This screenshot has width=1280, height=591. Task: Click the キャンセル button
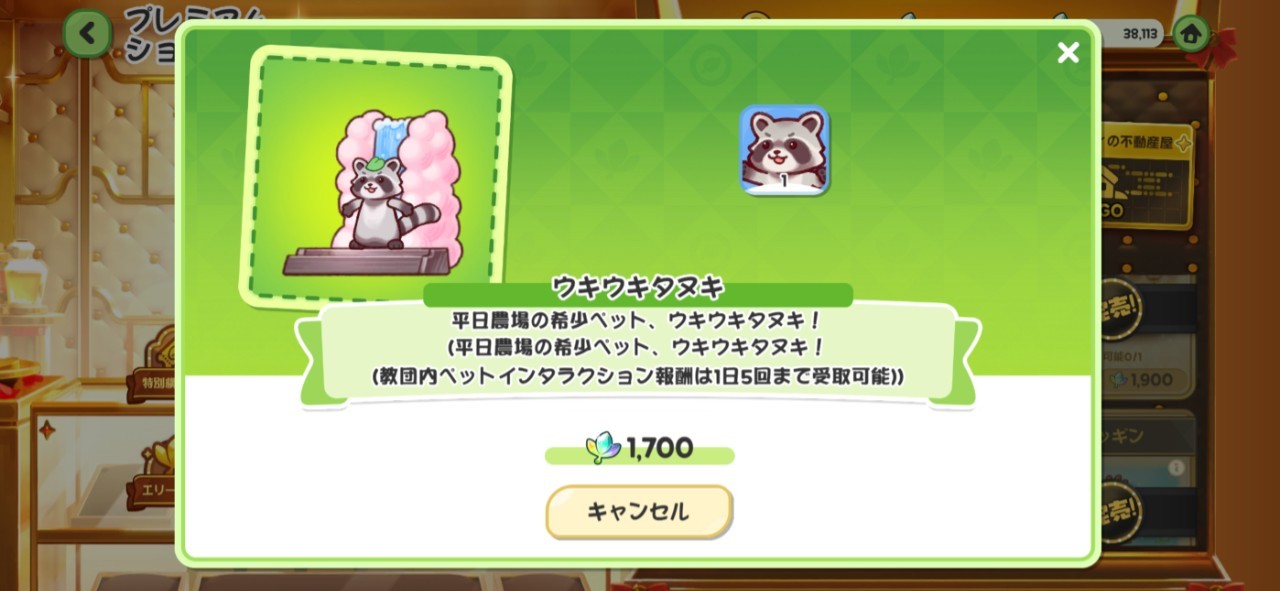click(639, 512)
